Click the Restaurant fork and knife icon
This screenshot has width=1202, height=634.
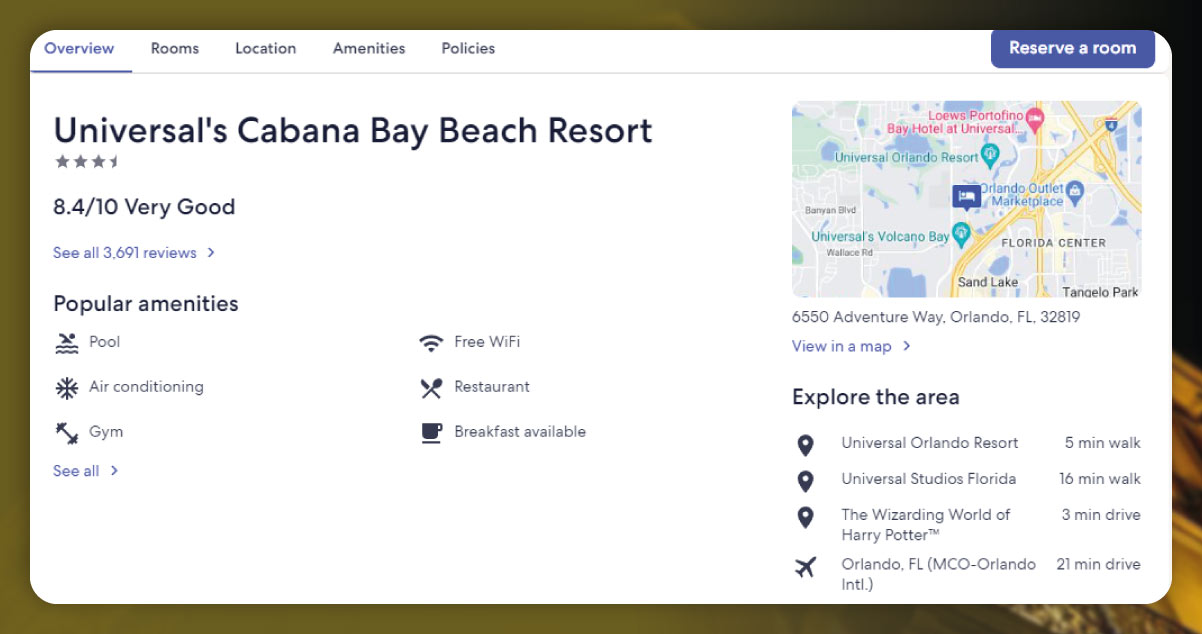point(431,388)
